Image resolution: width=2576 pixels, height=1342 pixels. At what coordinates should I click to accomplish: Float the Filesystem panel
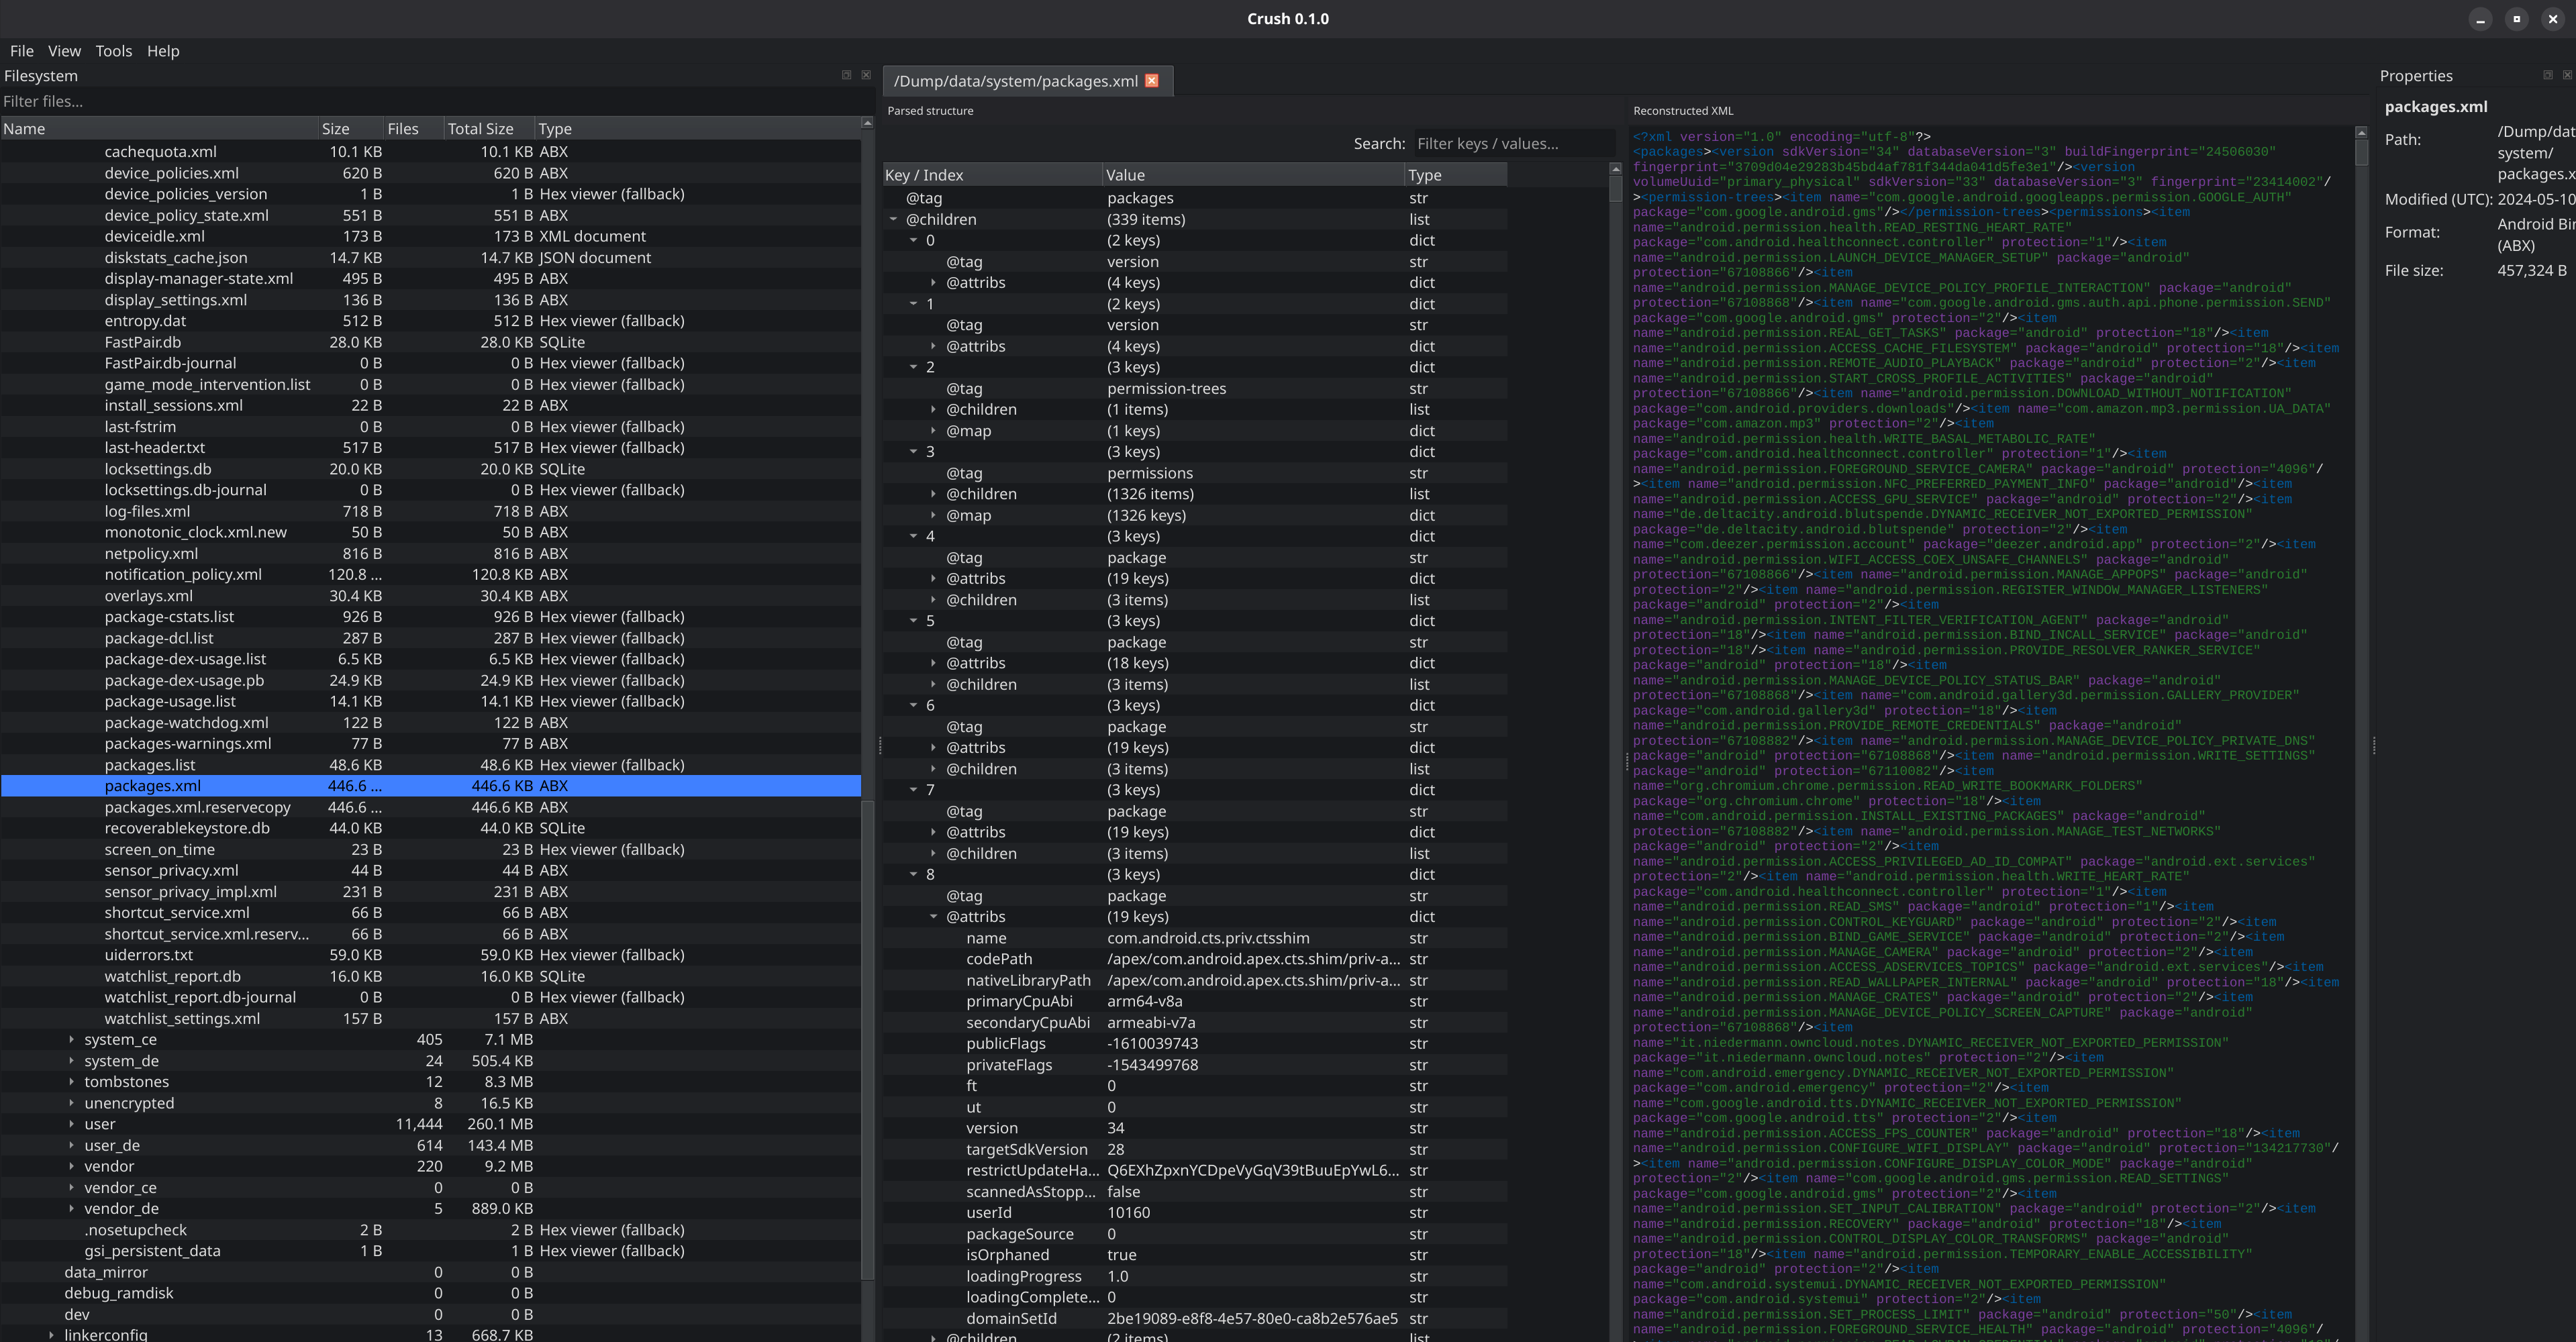(846, 75)
